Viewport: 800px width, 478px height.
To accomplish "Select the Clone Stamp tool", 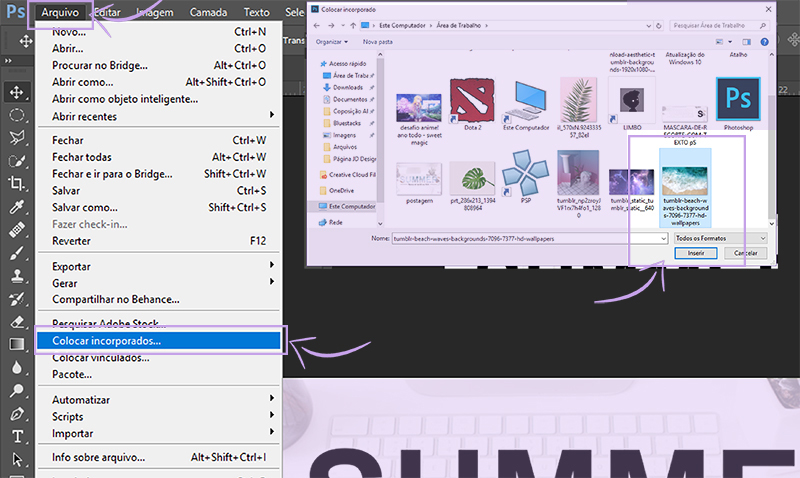I will [x=17, y=276].
